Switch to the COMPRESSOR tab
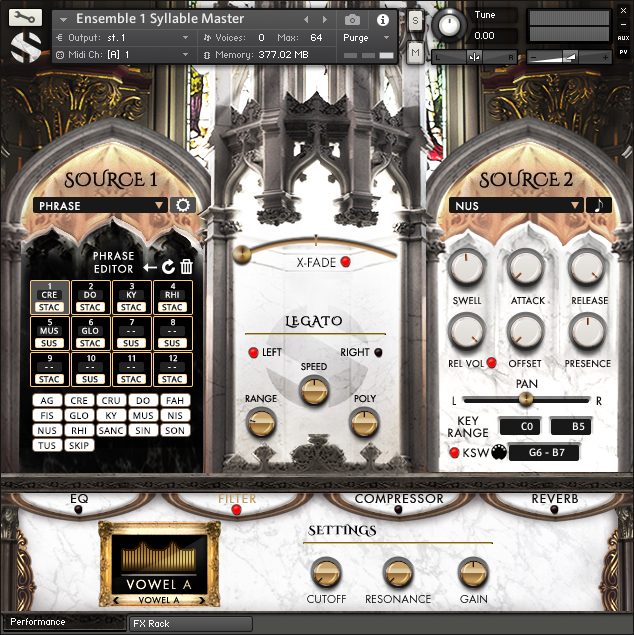Screen dimensions: 634x635 coord(398,499)
